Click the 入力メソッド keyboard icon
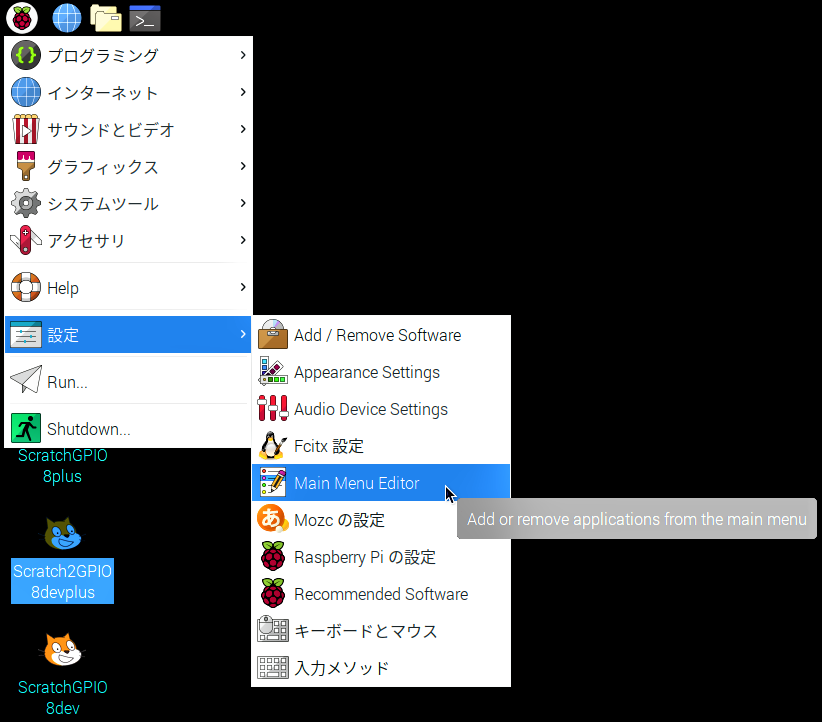822x722 pixels. point(273,667)
